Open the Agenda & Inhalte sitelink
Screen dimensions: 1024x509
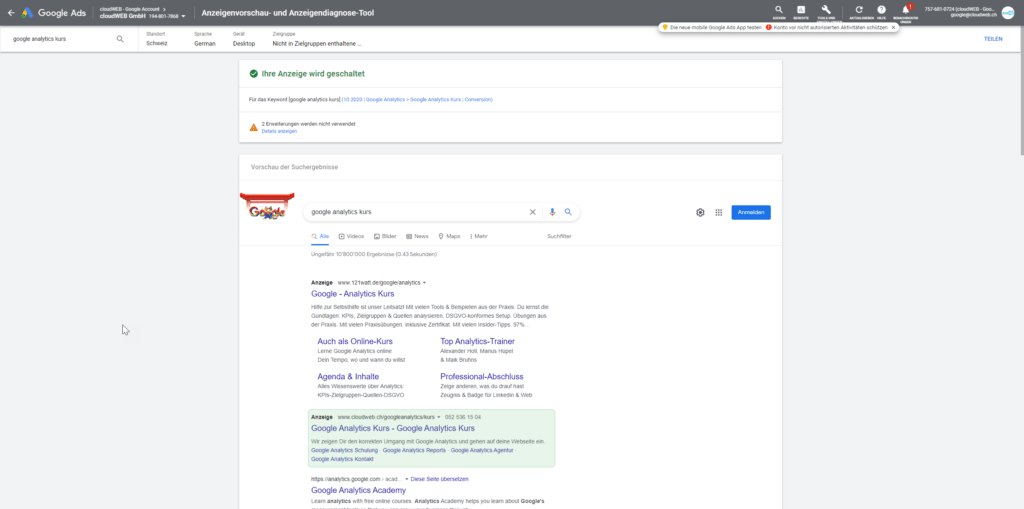pos(348,376)
